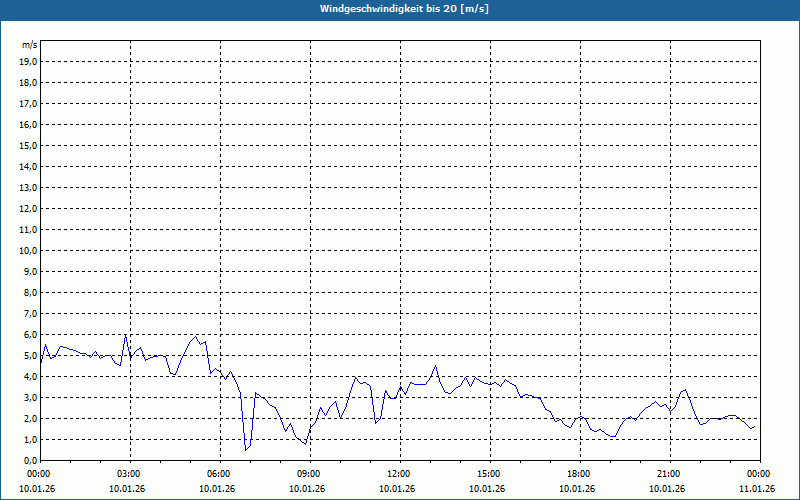Viewport: 800px width, 500px height.
Task: Click the wind speed peak near 03:00
Action: pos(125,335)
